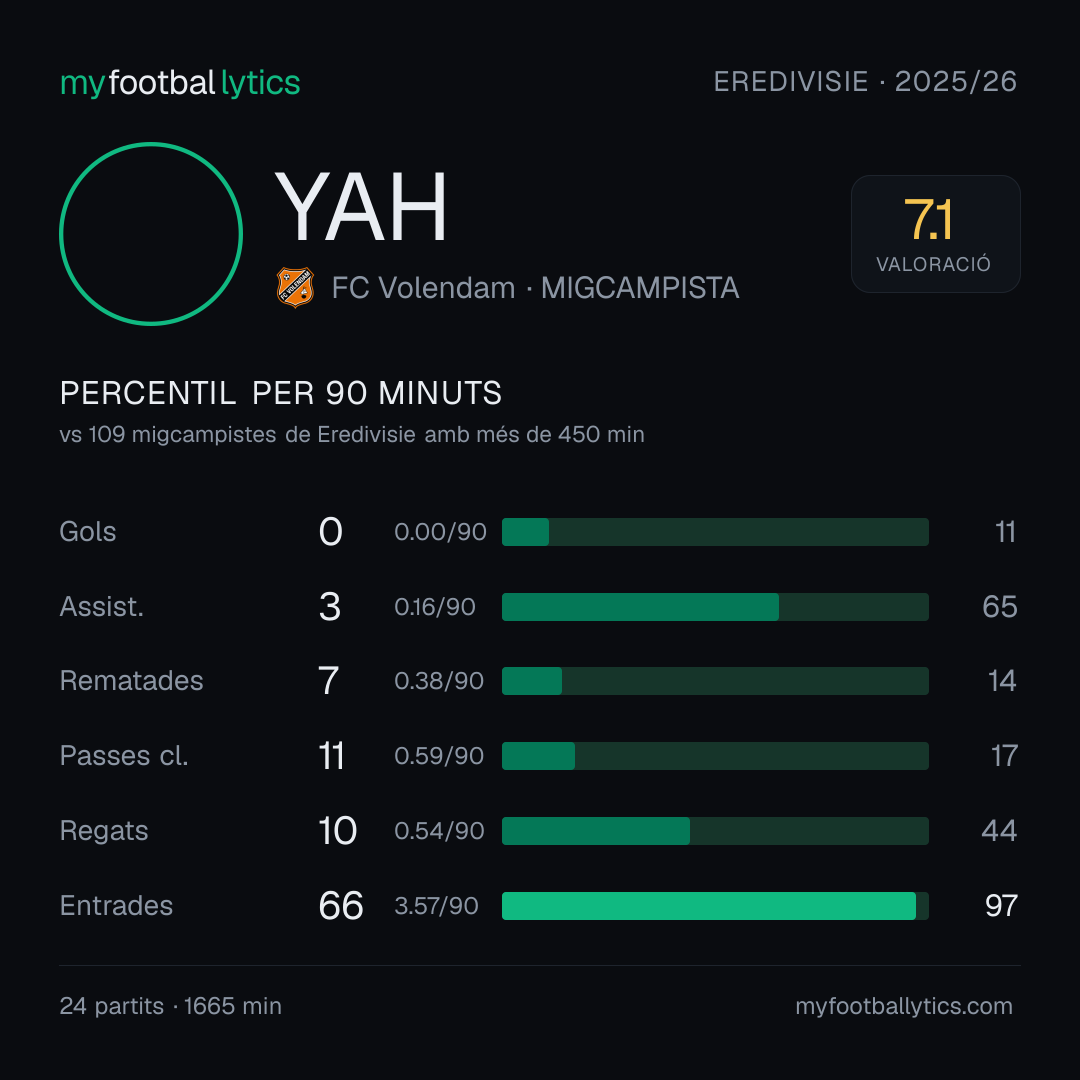This screenshot has height=1080, width=1080.
Task: Click the Gols percentile bar
Action: tap(715, 532)
